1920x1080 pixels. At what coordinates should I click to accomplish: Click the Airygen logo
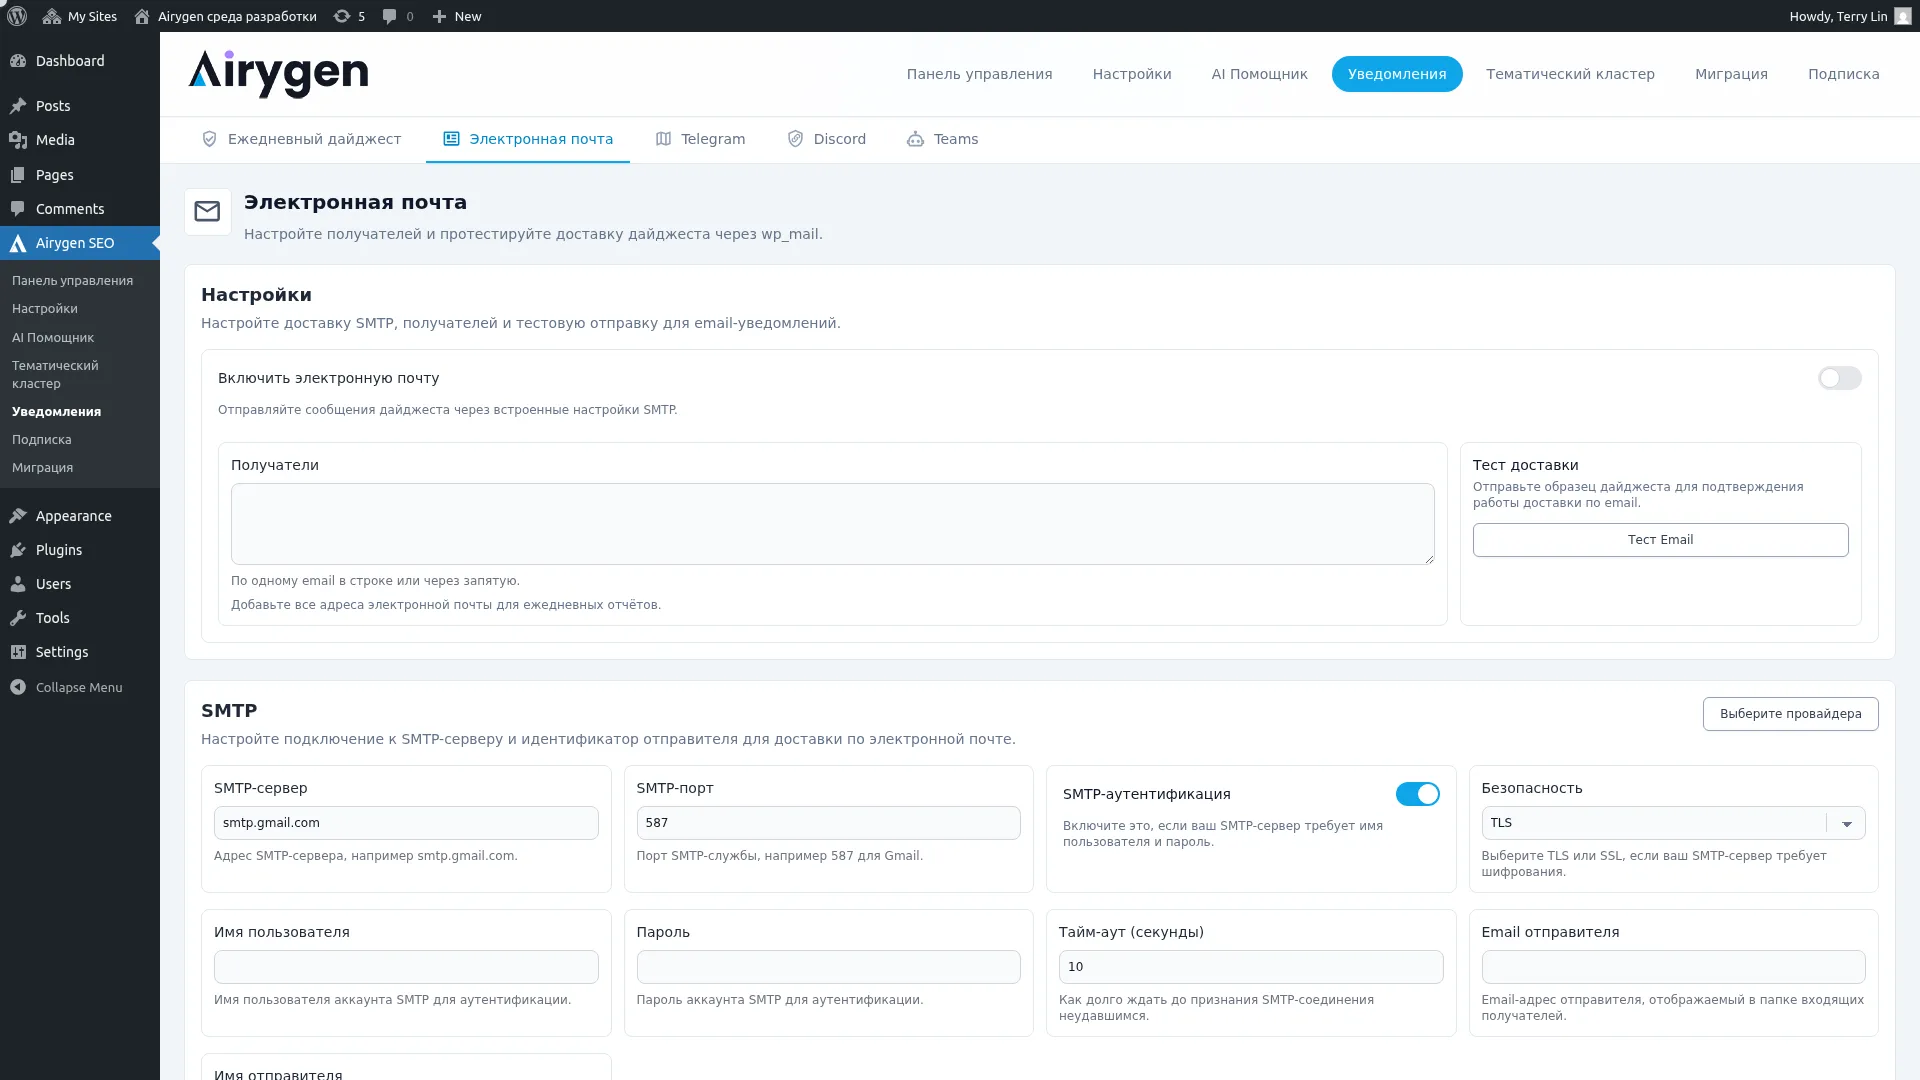pos(278,74)
